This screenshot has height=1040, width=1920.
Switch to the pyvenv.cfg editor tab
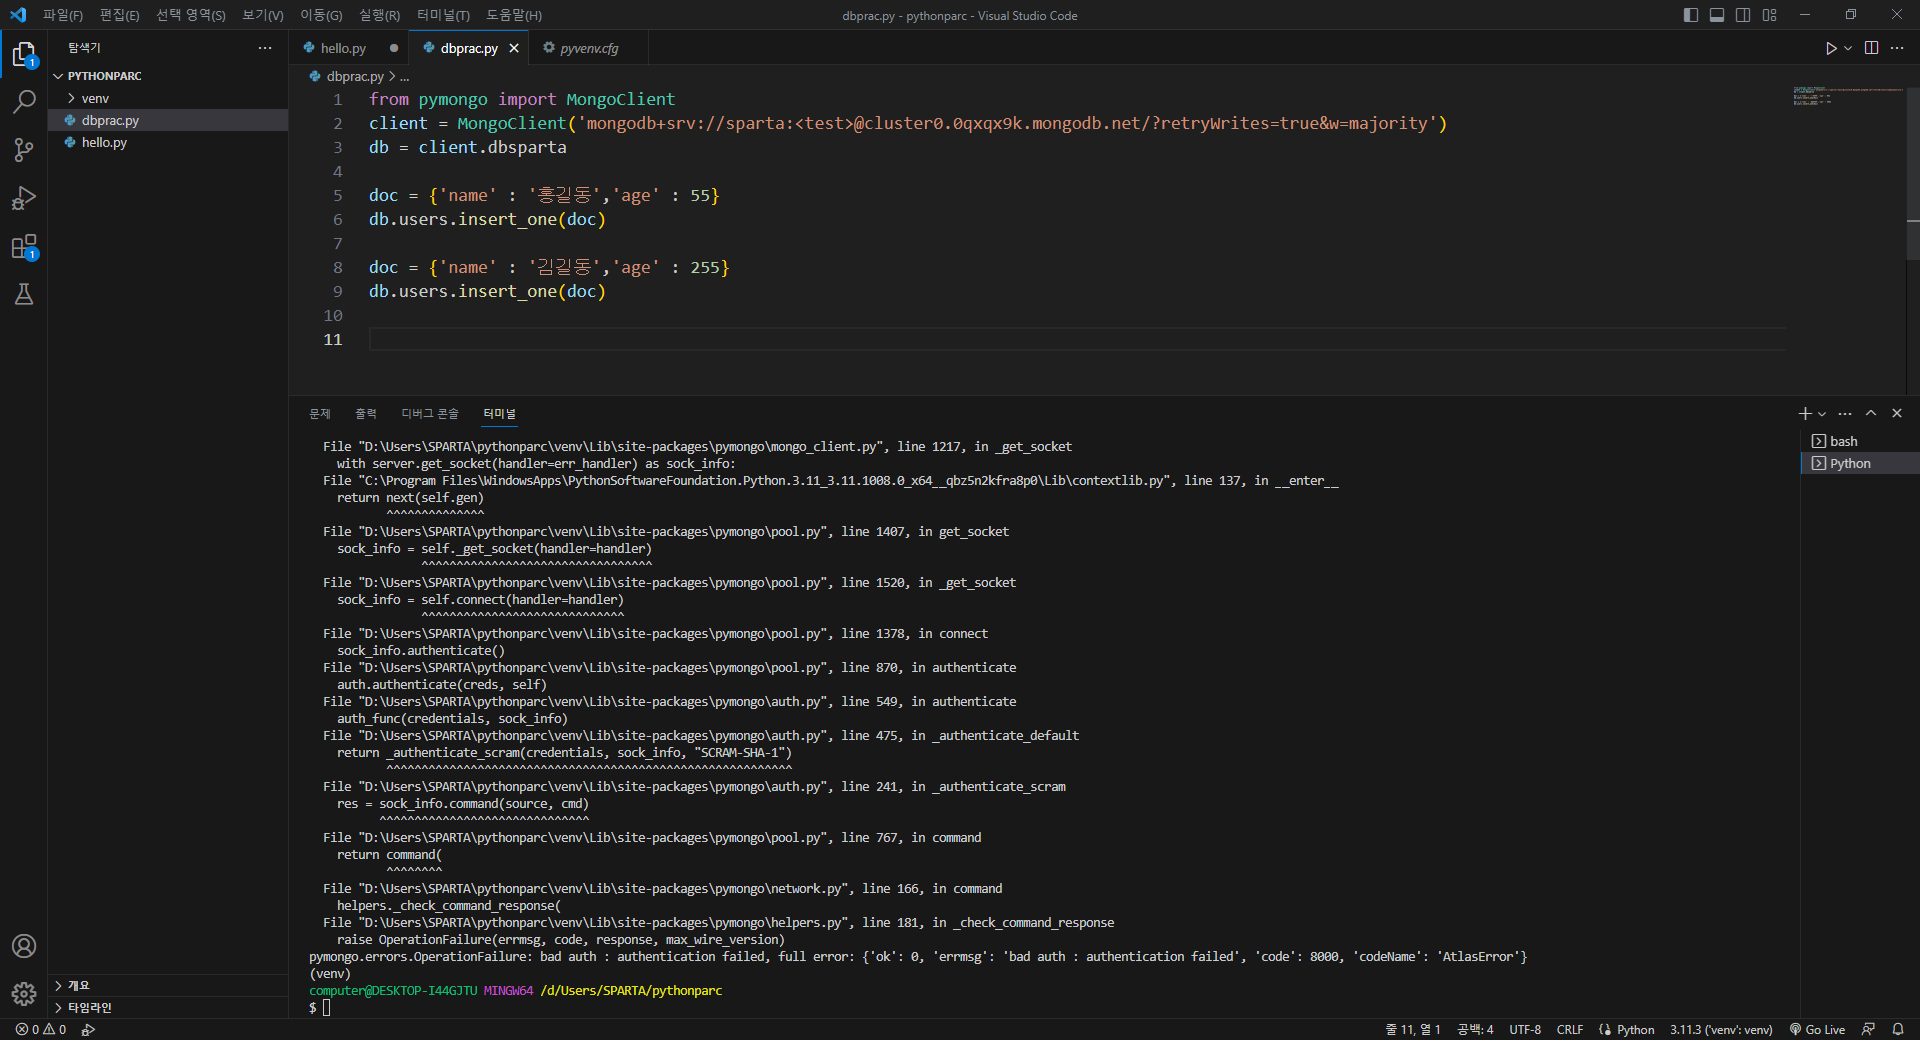[589, 48]
